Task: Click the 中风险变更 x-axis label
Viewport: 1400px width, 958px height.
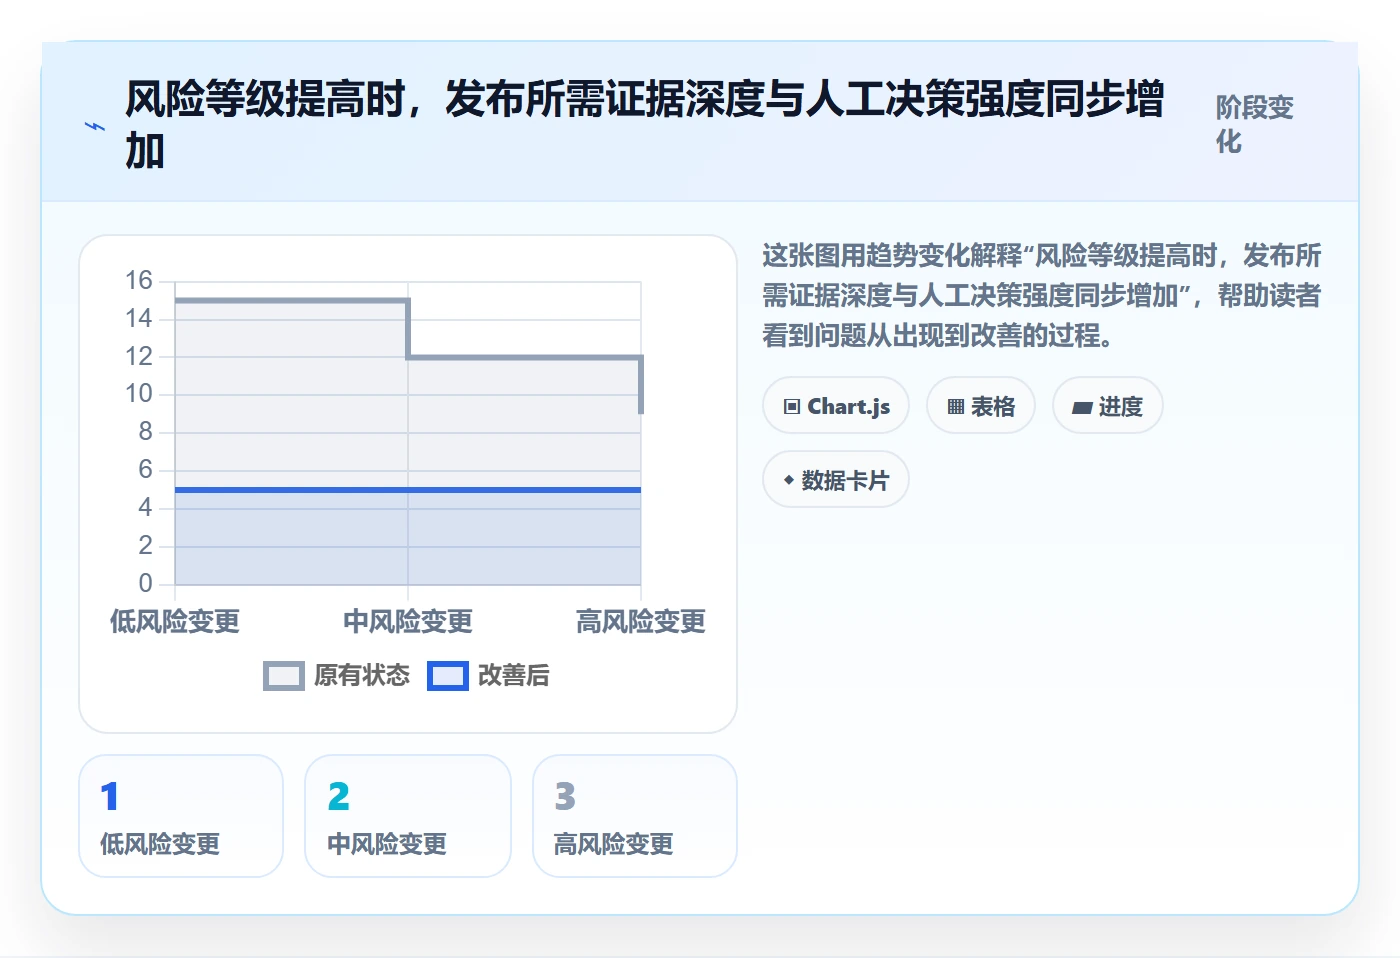Action: [x=408, y=622]
